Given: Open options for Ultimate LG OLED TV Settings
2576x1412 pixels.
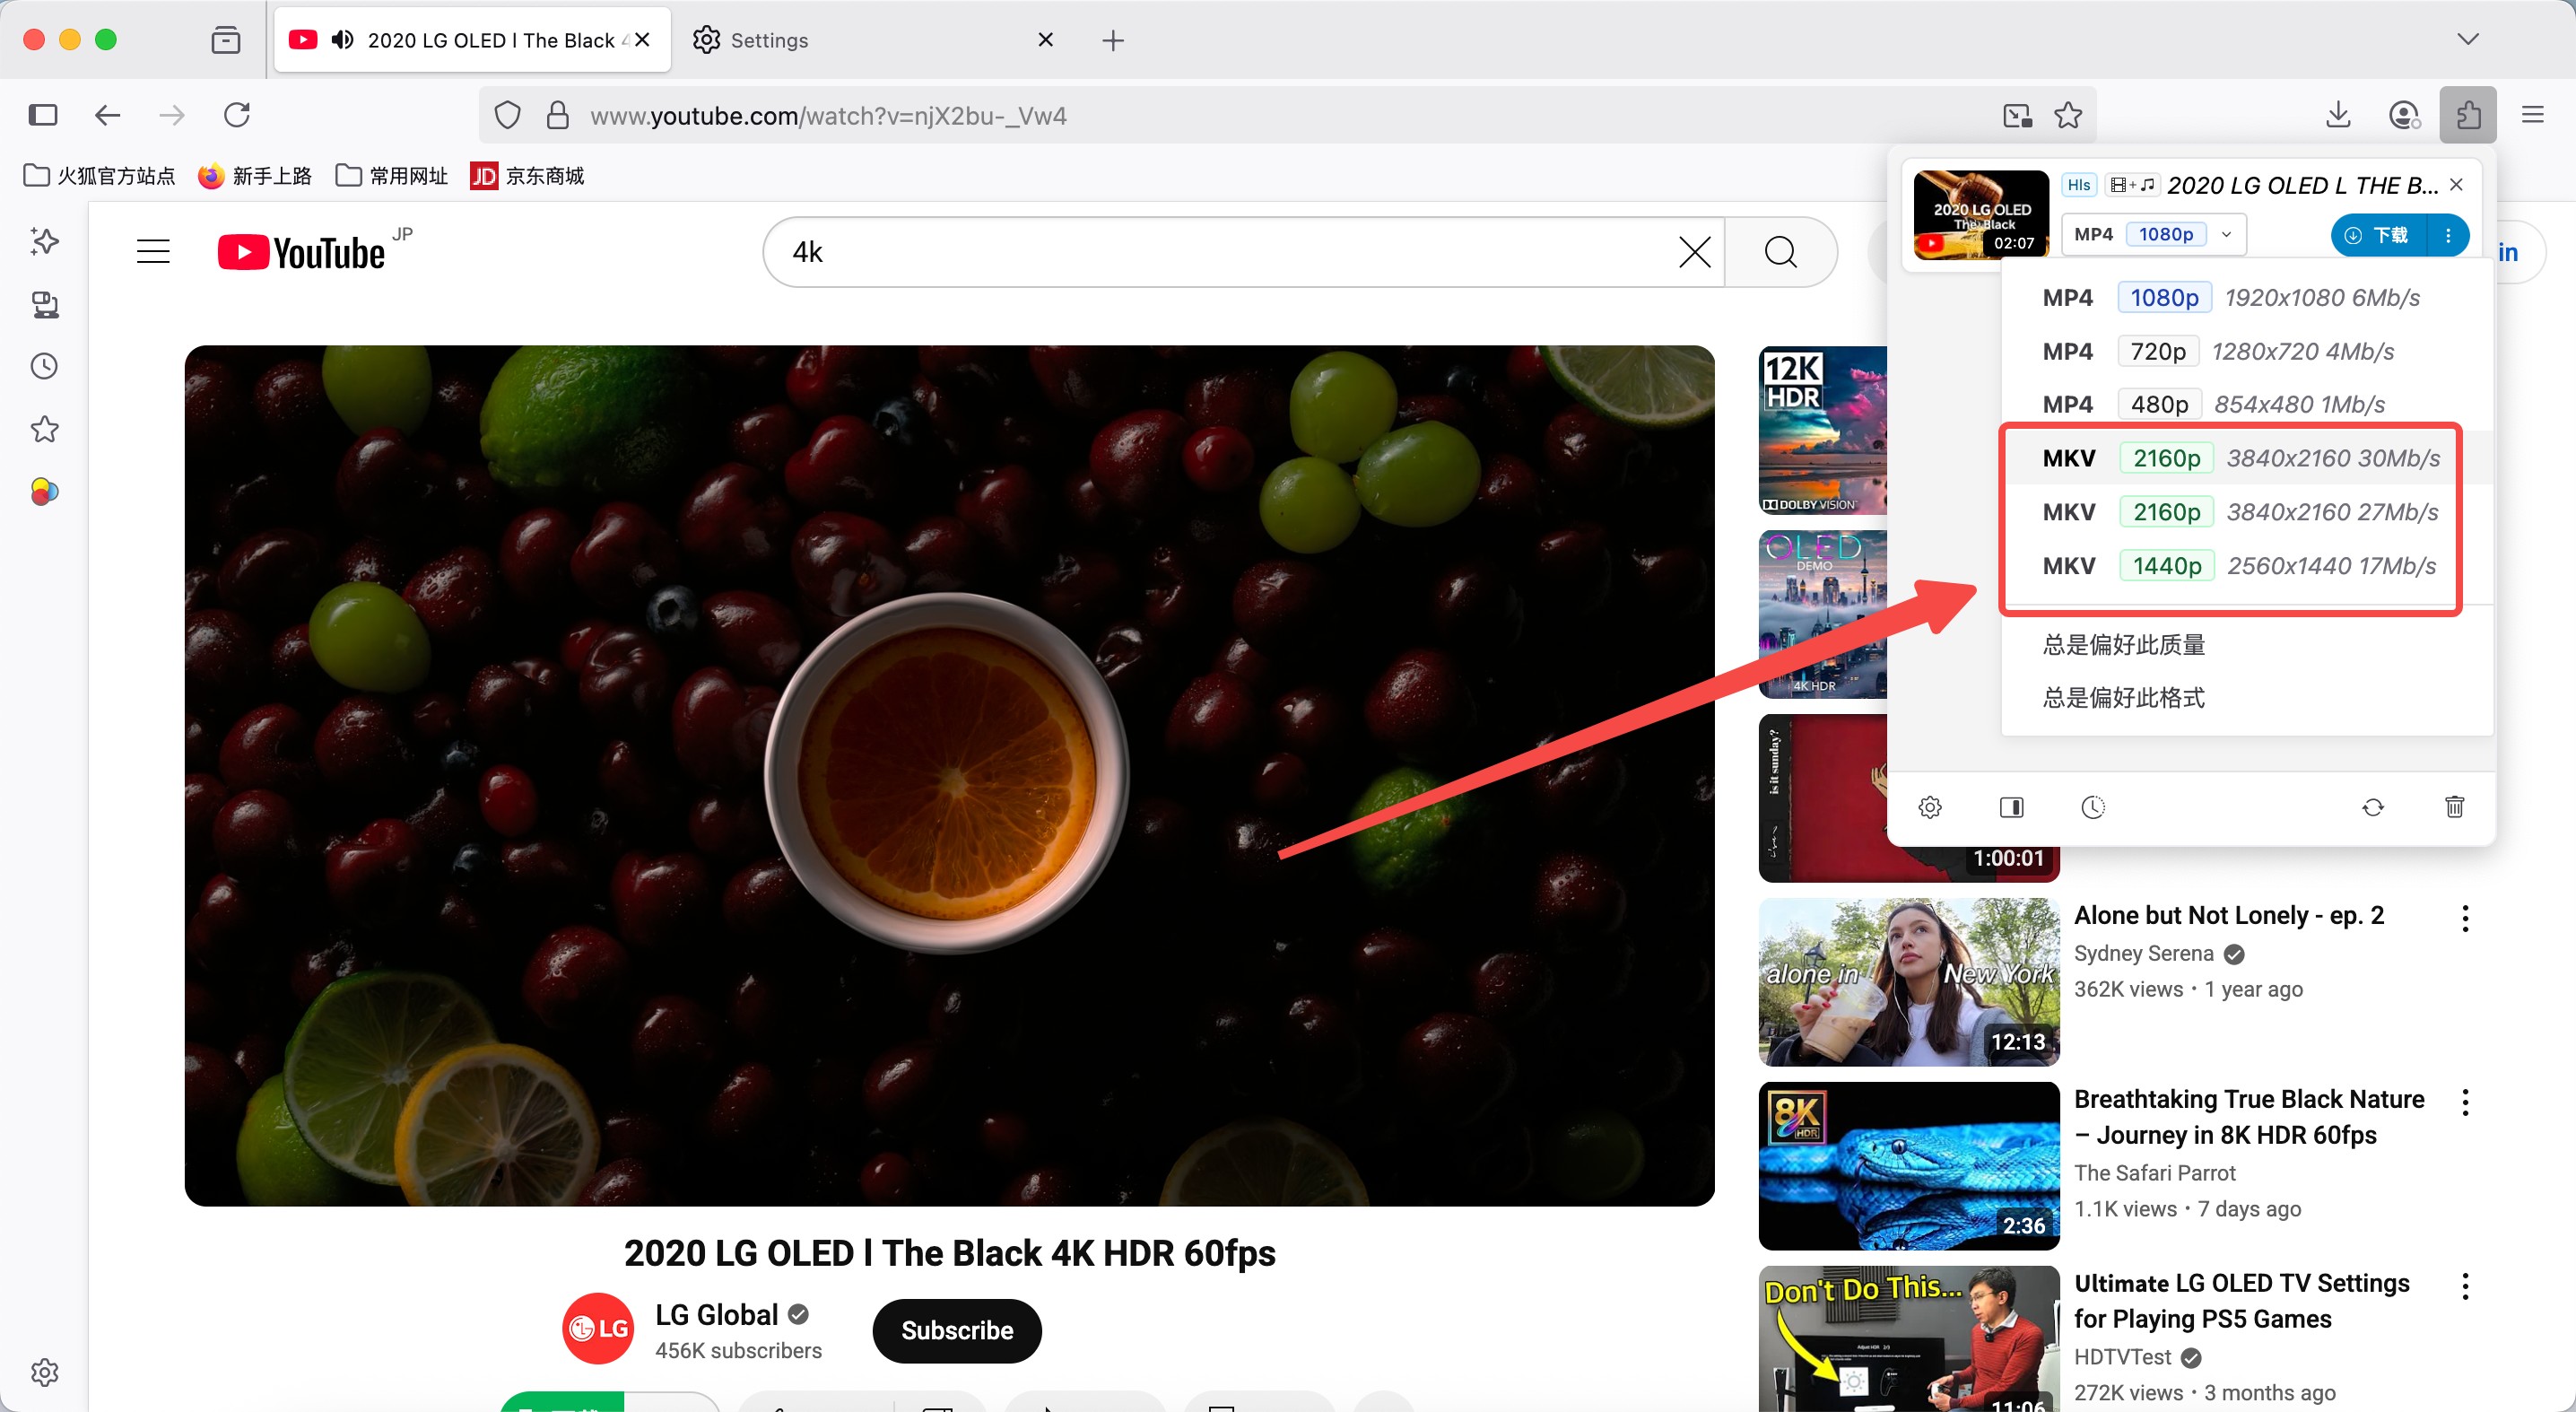Looking at the screenshot, I should [x=2465, y=1286].
